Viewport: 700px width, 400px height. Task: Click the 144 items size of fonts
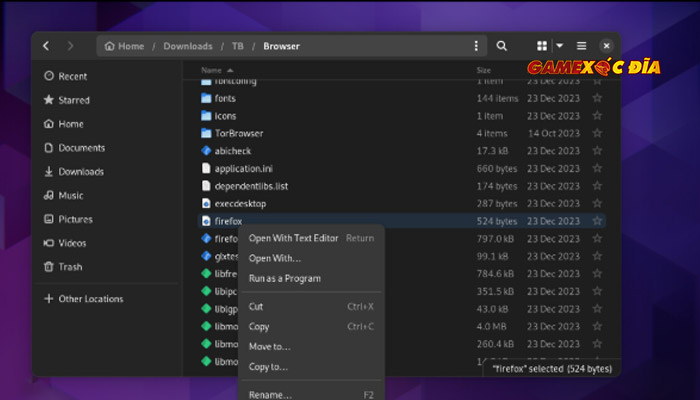click(x=497, y=98)
